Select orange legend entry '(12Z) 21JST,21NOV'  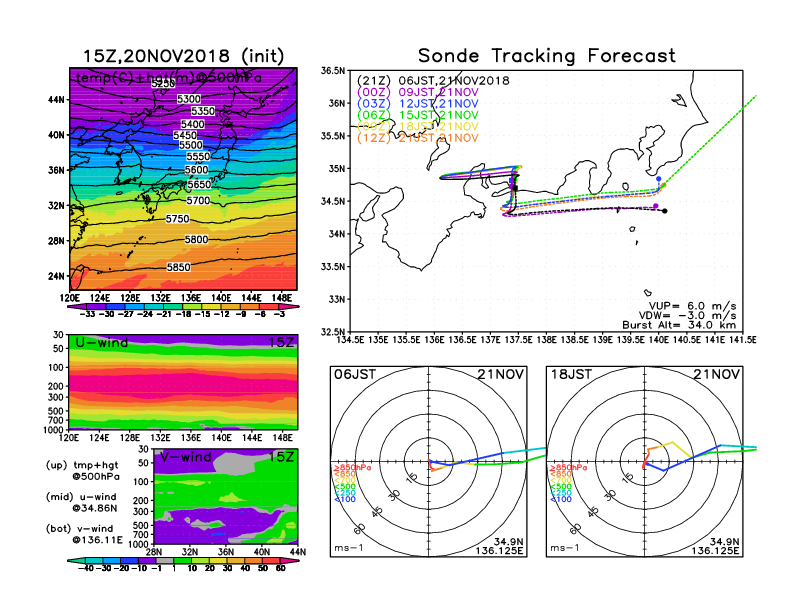pos(418,138)
